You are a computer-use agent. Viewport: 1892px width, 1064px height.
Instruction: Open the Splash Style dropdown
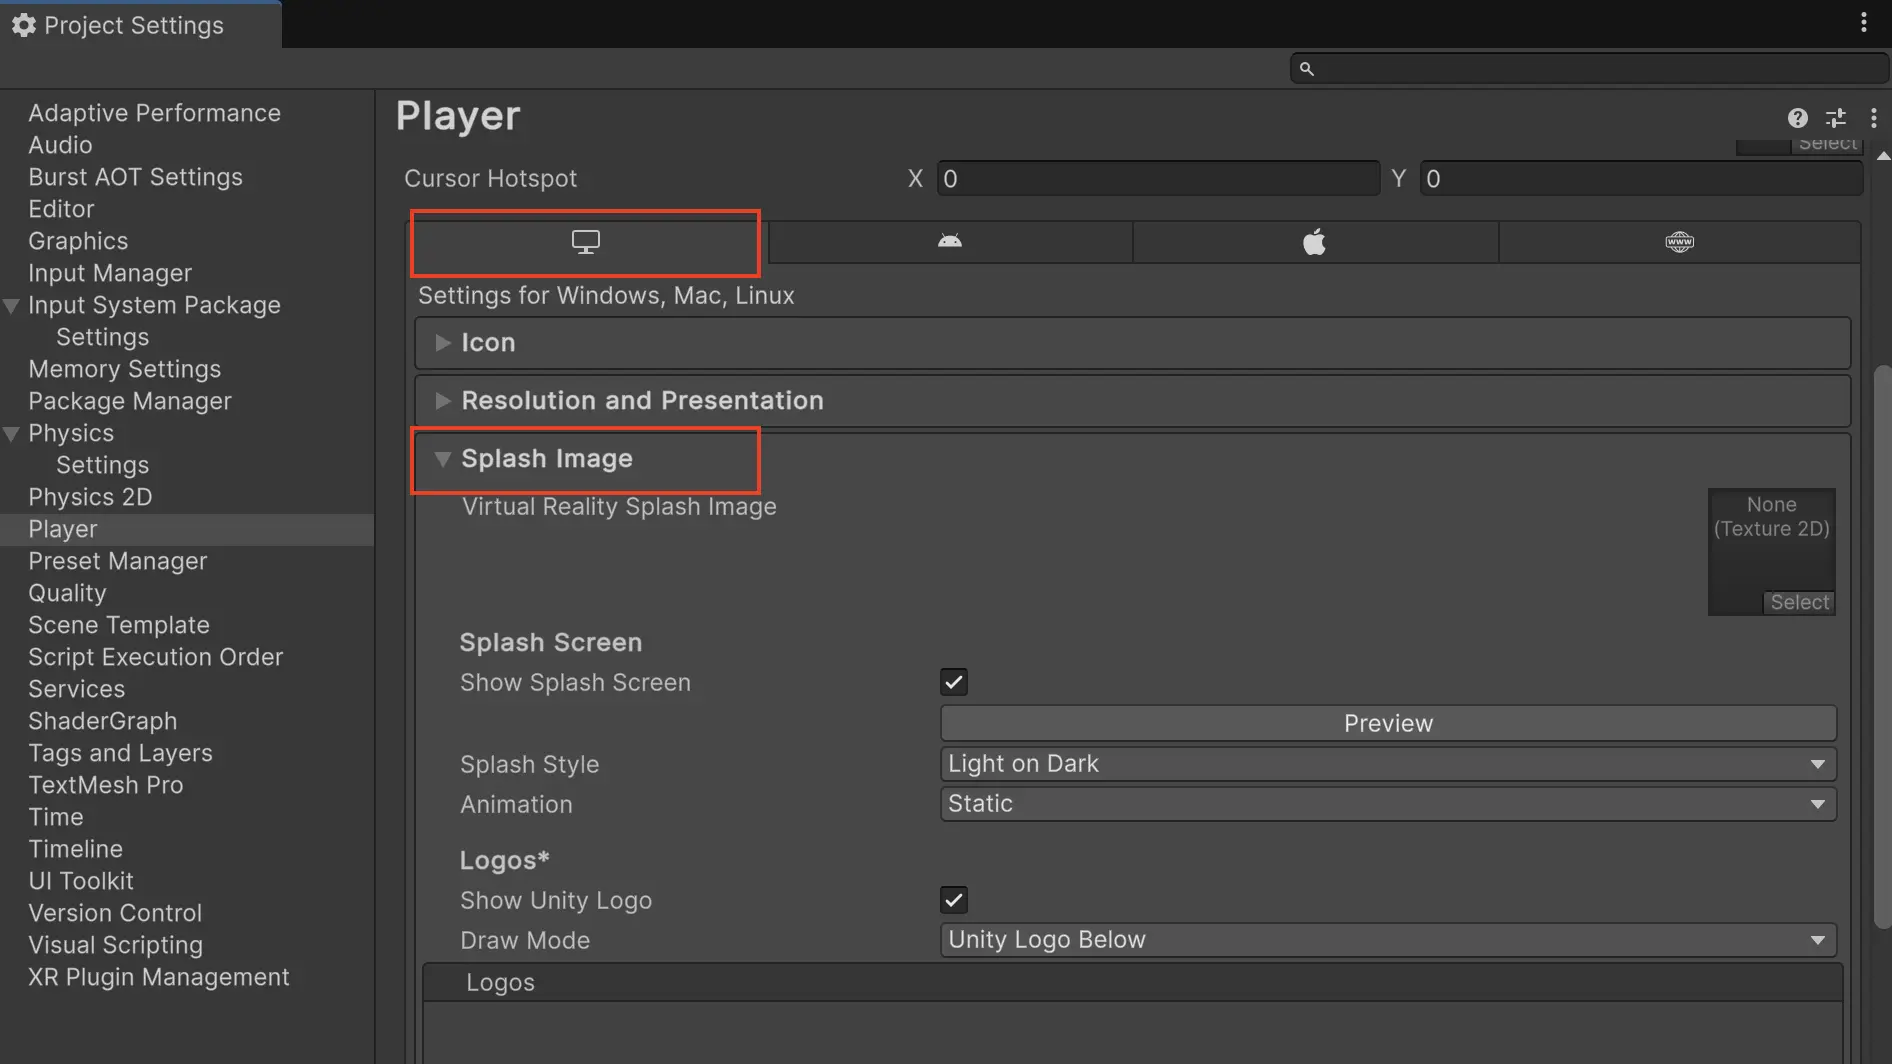pos(1388,764)
